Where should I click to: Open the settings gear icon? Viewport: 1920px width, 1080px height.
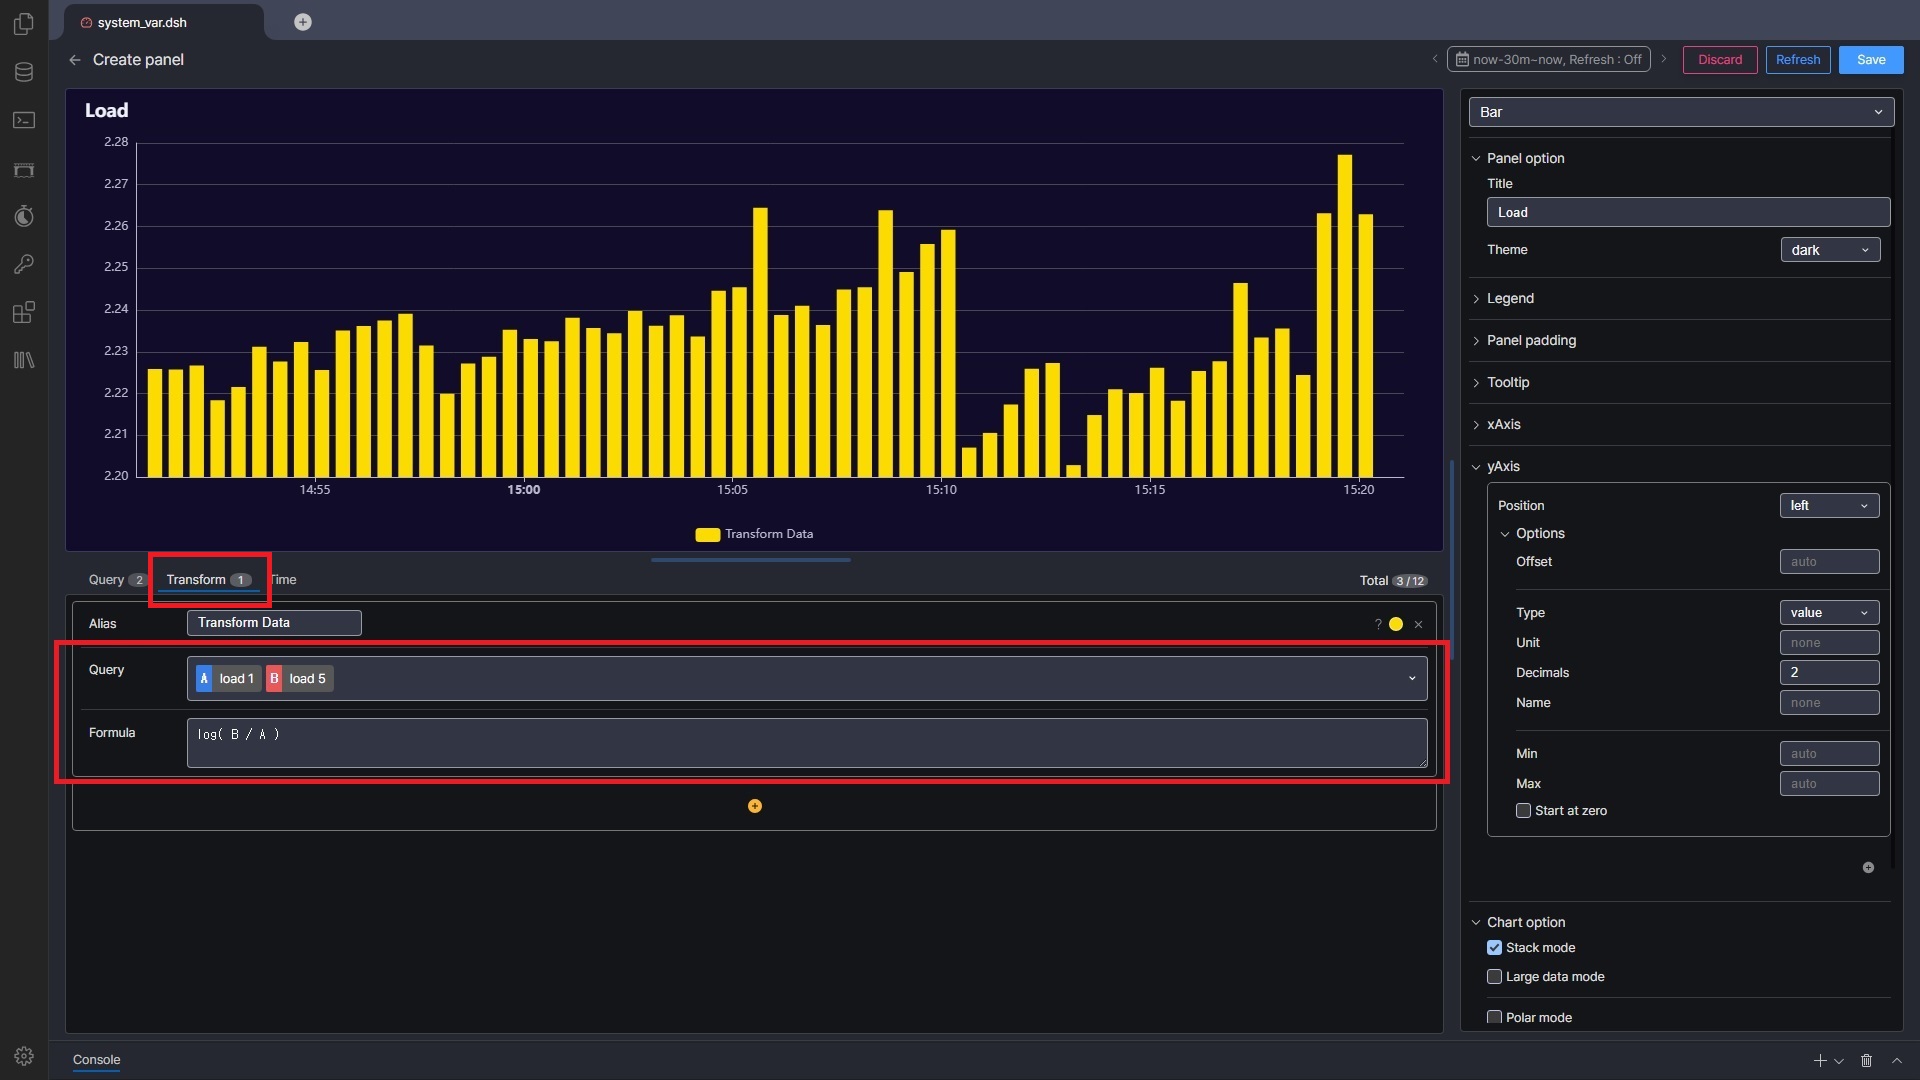pyautogui.click(x=24, y=1056)
